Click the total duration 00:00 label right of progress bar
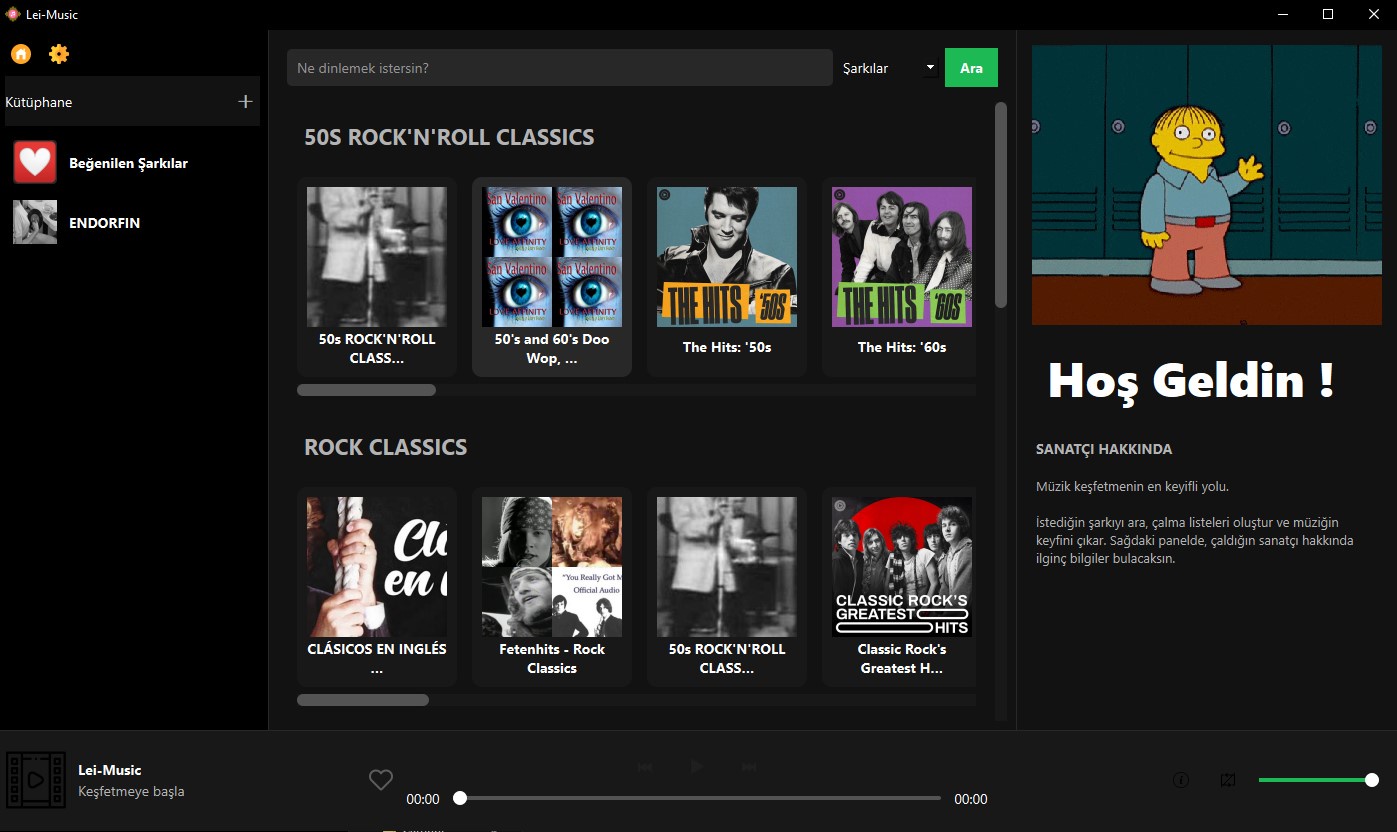Viewport: 1397px width, 832px height. (971, 799)
